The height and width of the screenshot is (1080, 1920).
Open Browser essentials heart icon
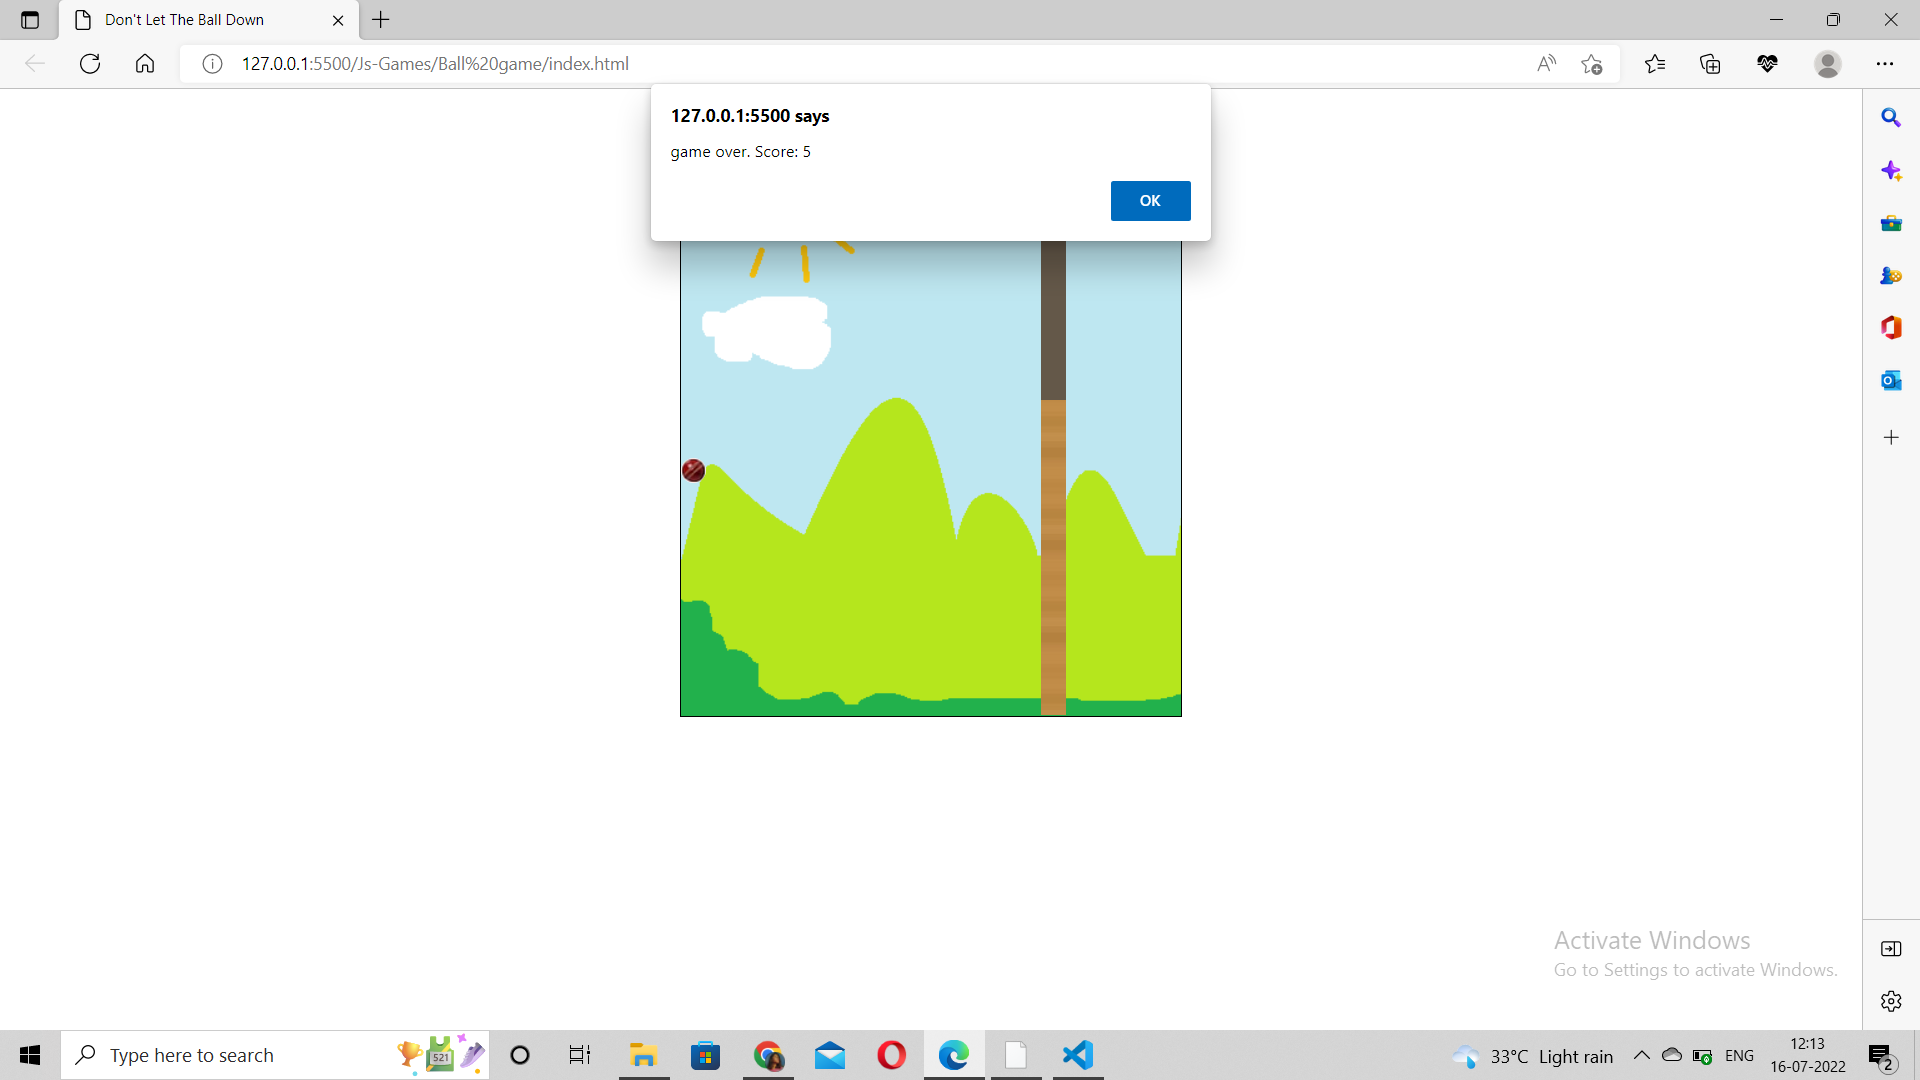(1767, 63)
